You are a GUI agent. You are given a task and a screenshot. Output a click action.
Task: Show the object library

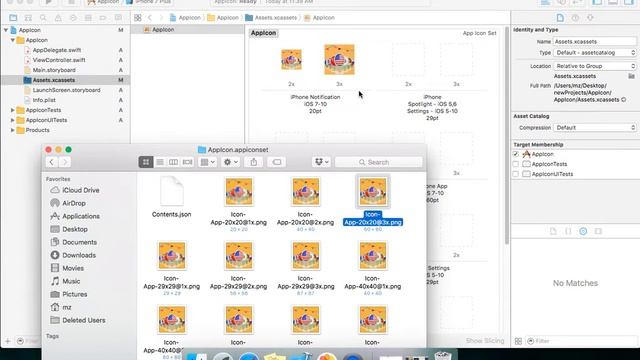(583, 231)
